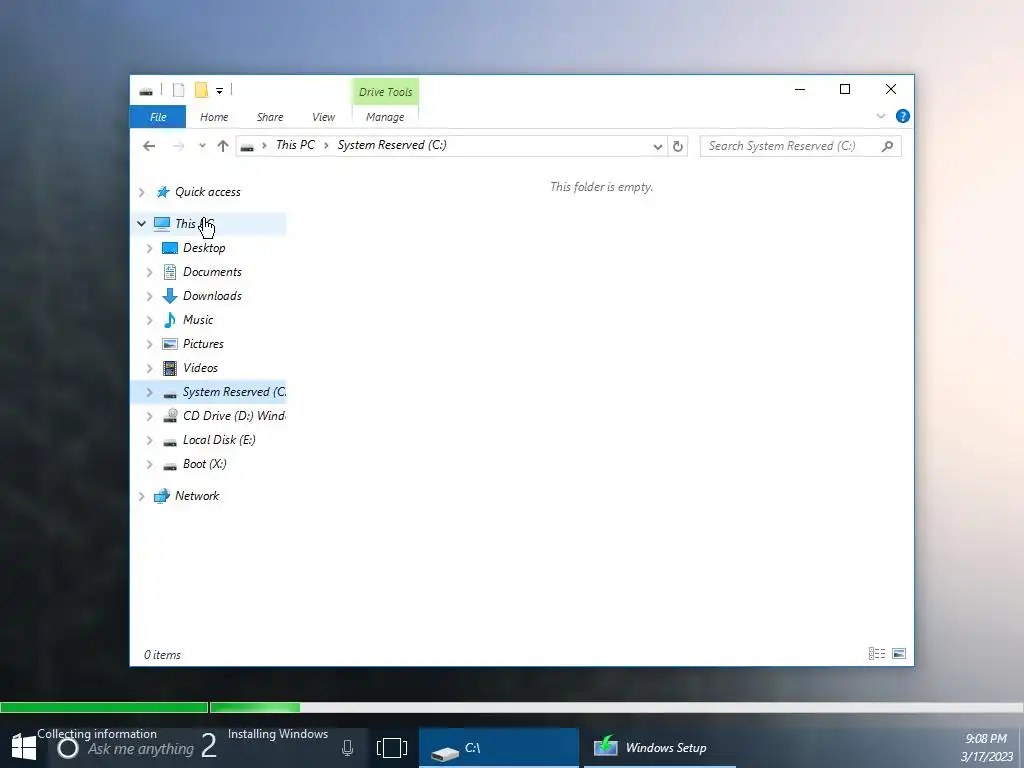Click the Videos film icon in sidebar
The height and width of the screenshot is (768, 1024).
(170, 368)
